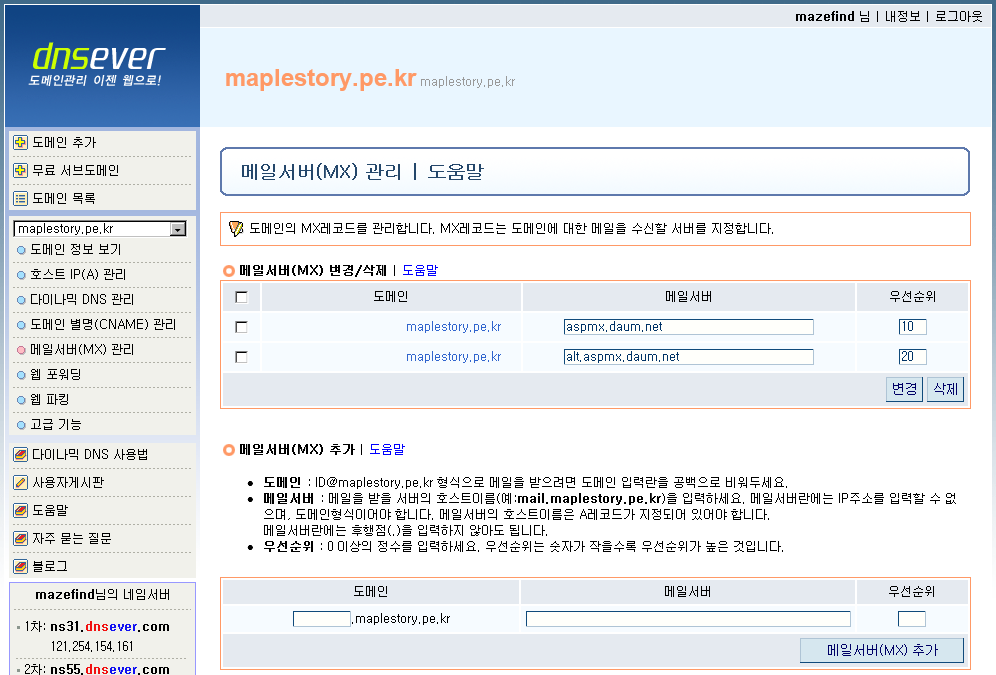
Task: Click the 메일서버(MX) 추가 button
Action: coord(882,650)
